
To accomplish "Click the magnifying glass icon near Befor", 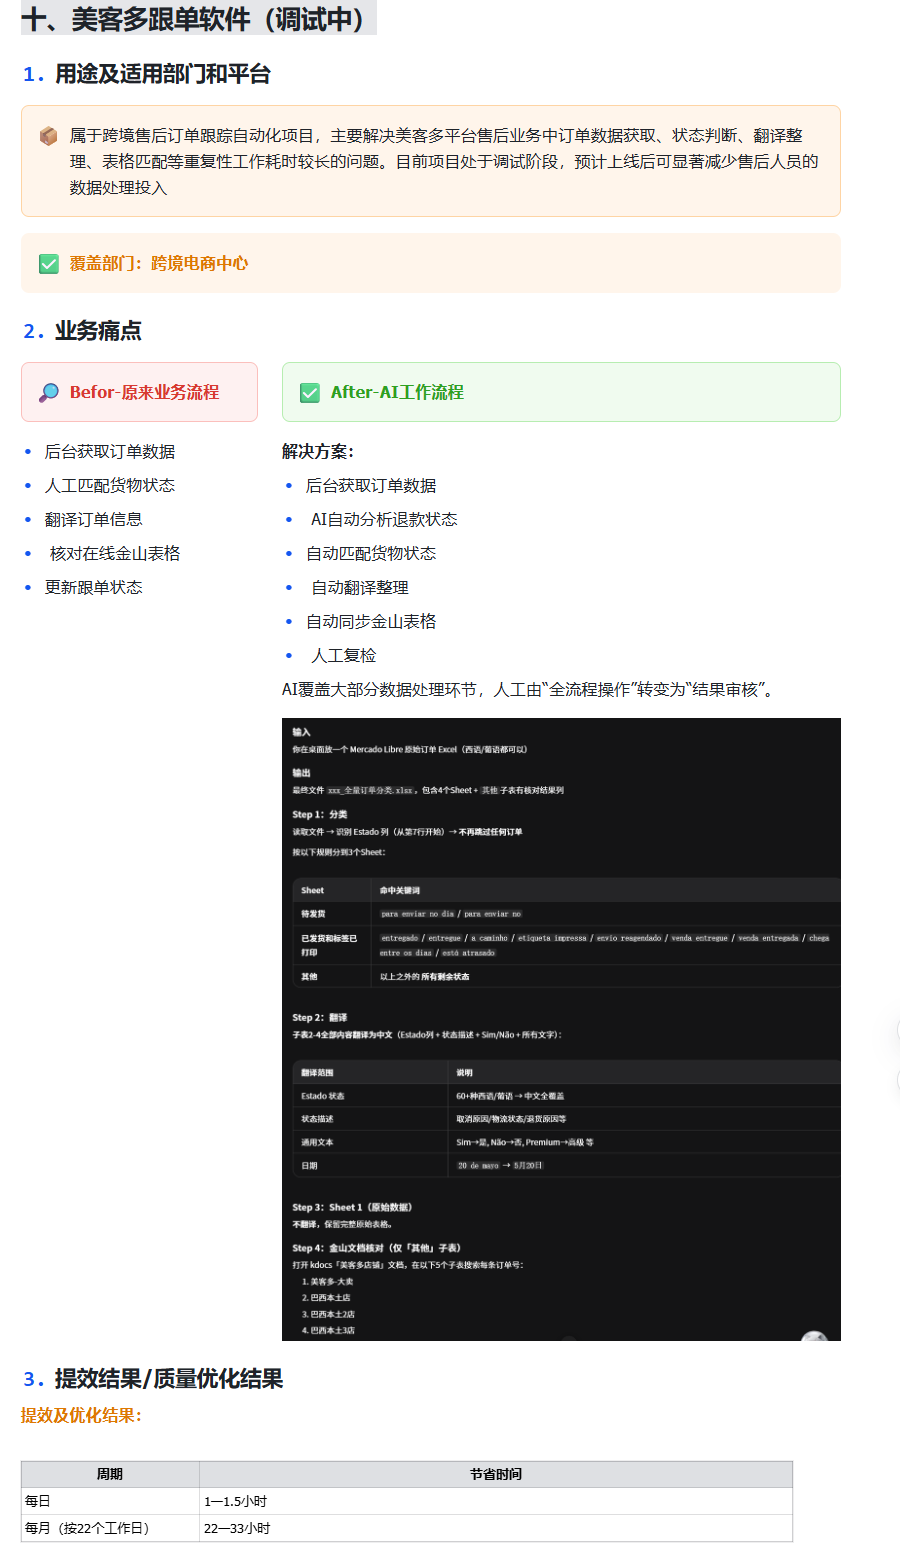I will (x=48, y=393).
